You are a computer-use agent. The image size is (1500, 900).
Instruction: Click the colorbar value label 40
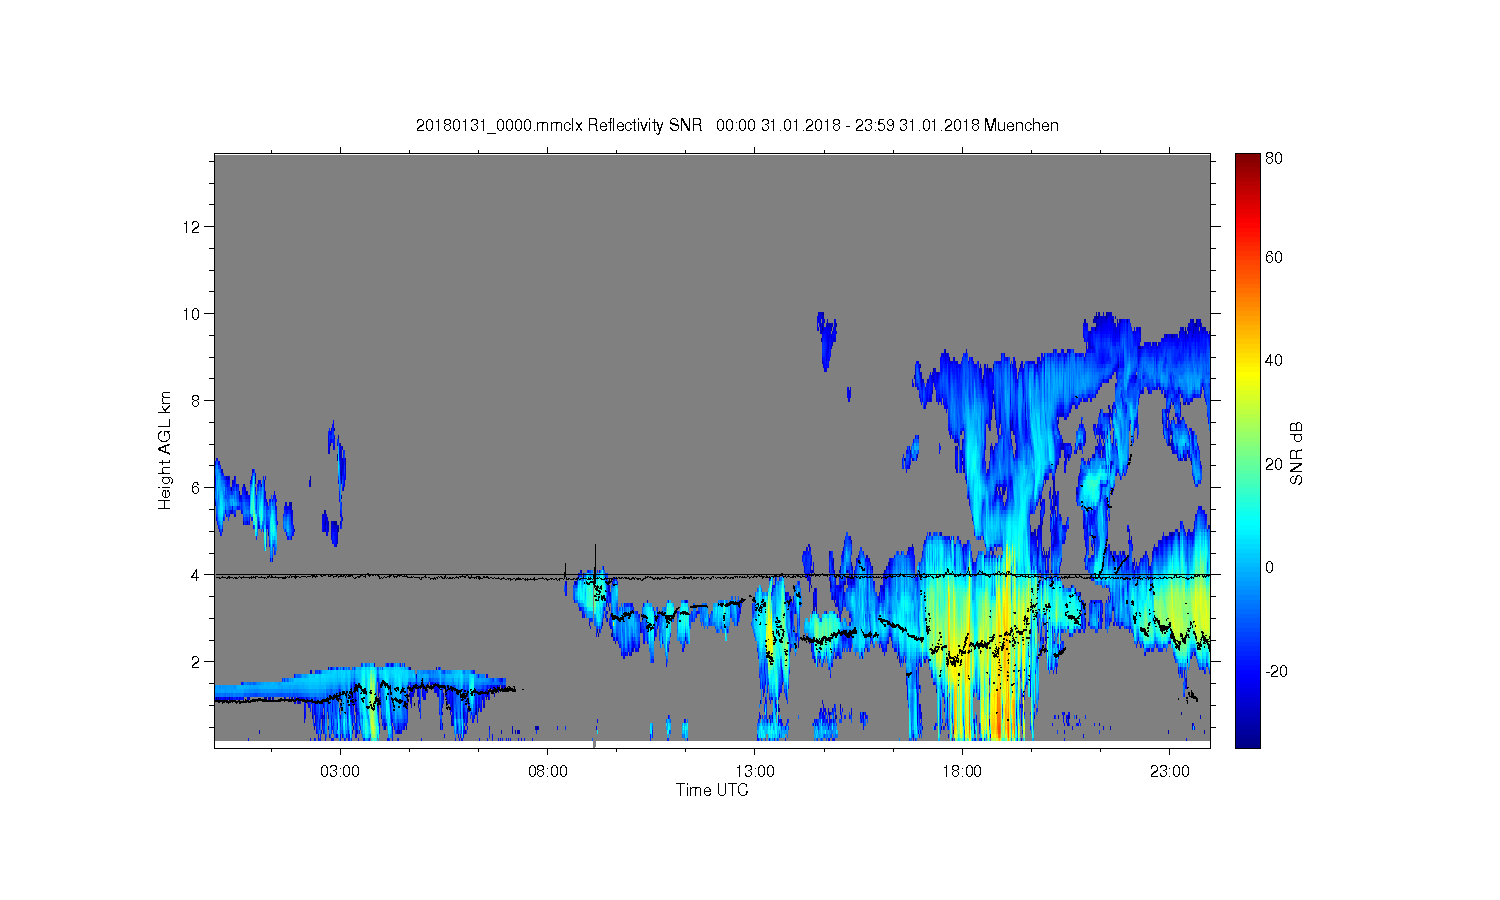pos(1274,360)
